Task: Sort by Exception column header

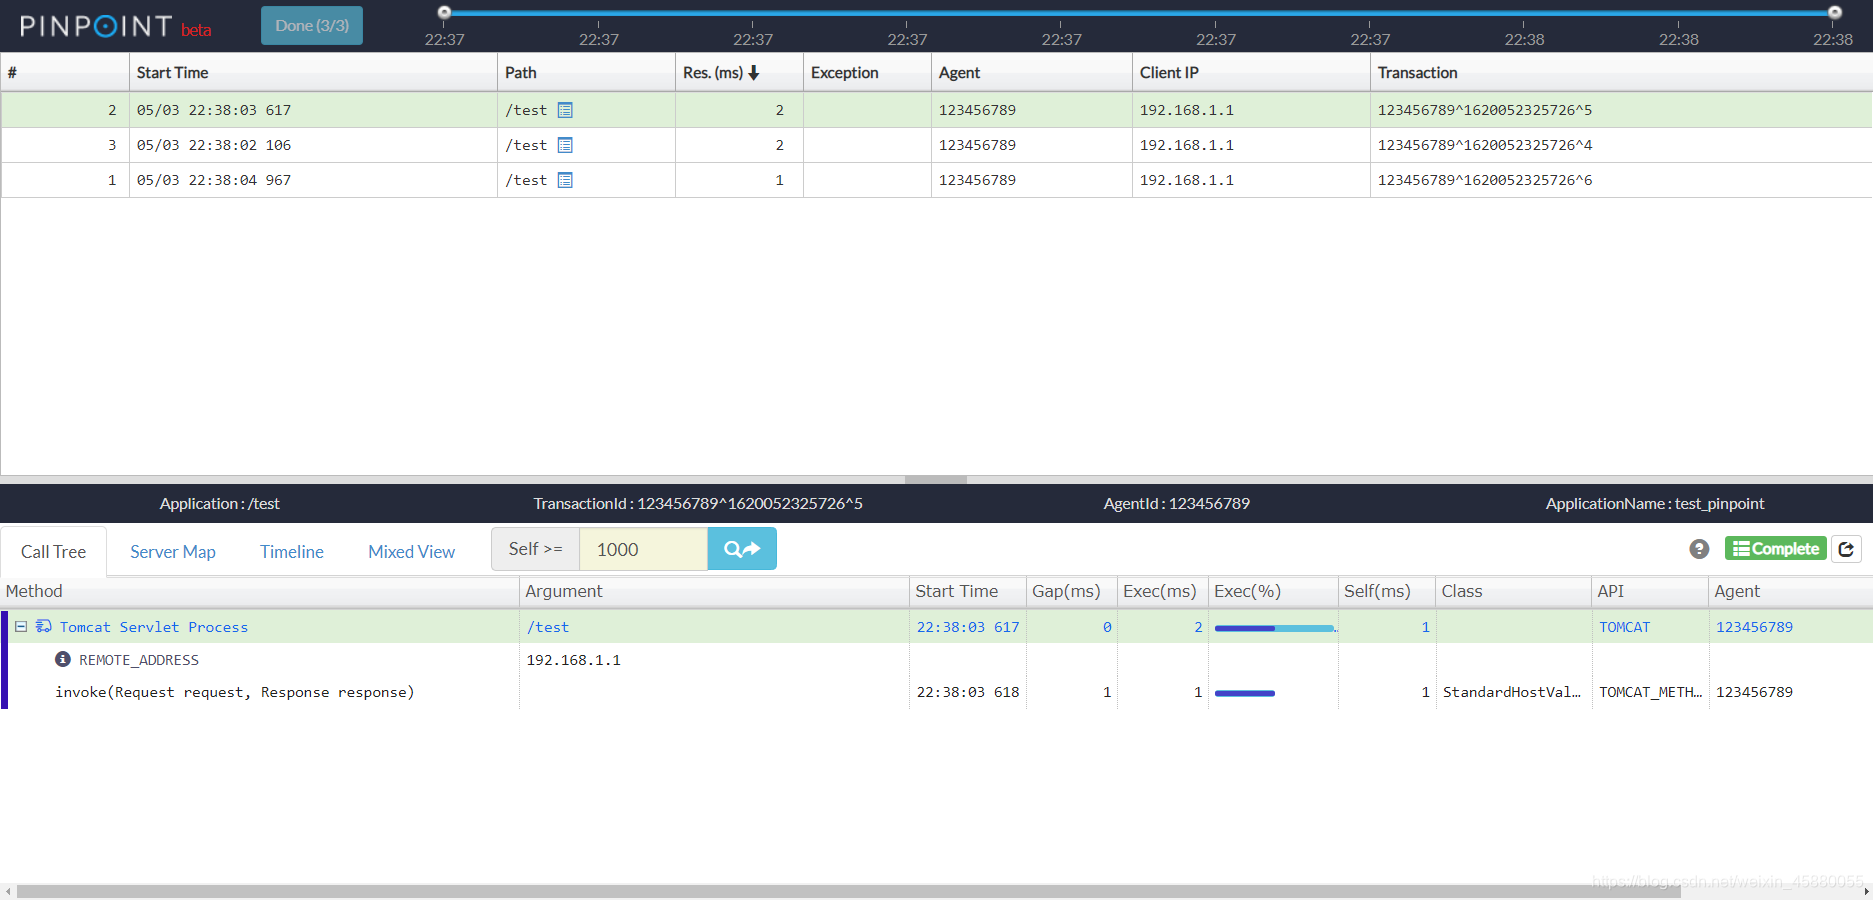Action: (x=867, y=73)
